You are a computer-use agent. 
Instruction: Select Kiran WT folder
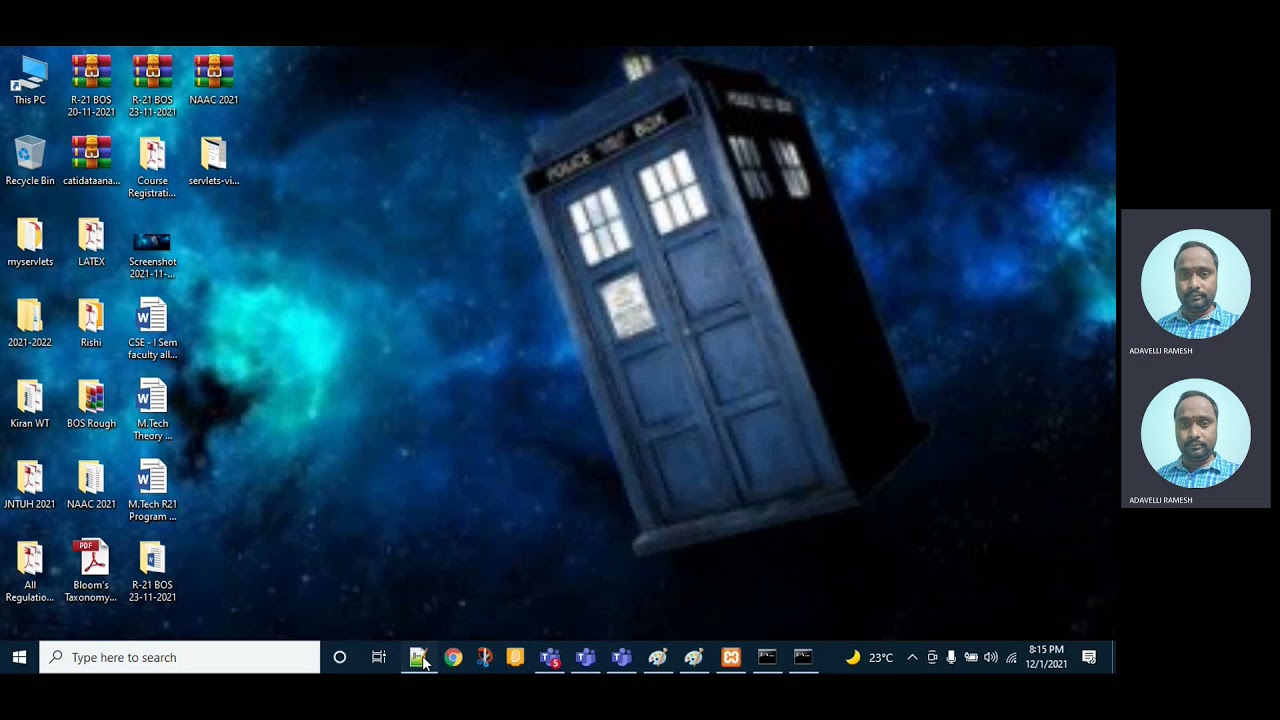click(x=30, y=404)
